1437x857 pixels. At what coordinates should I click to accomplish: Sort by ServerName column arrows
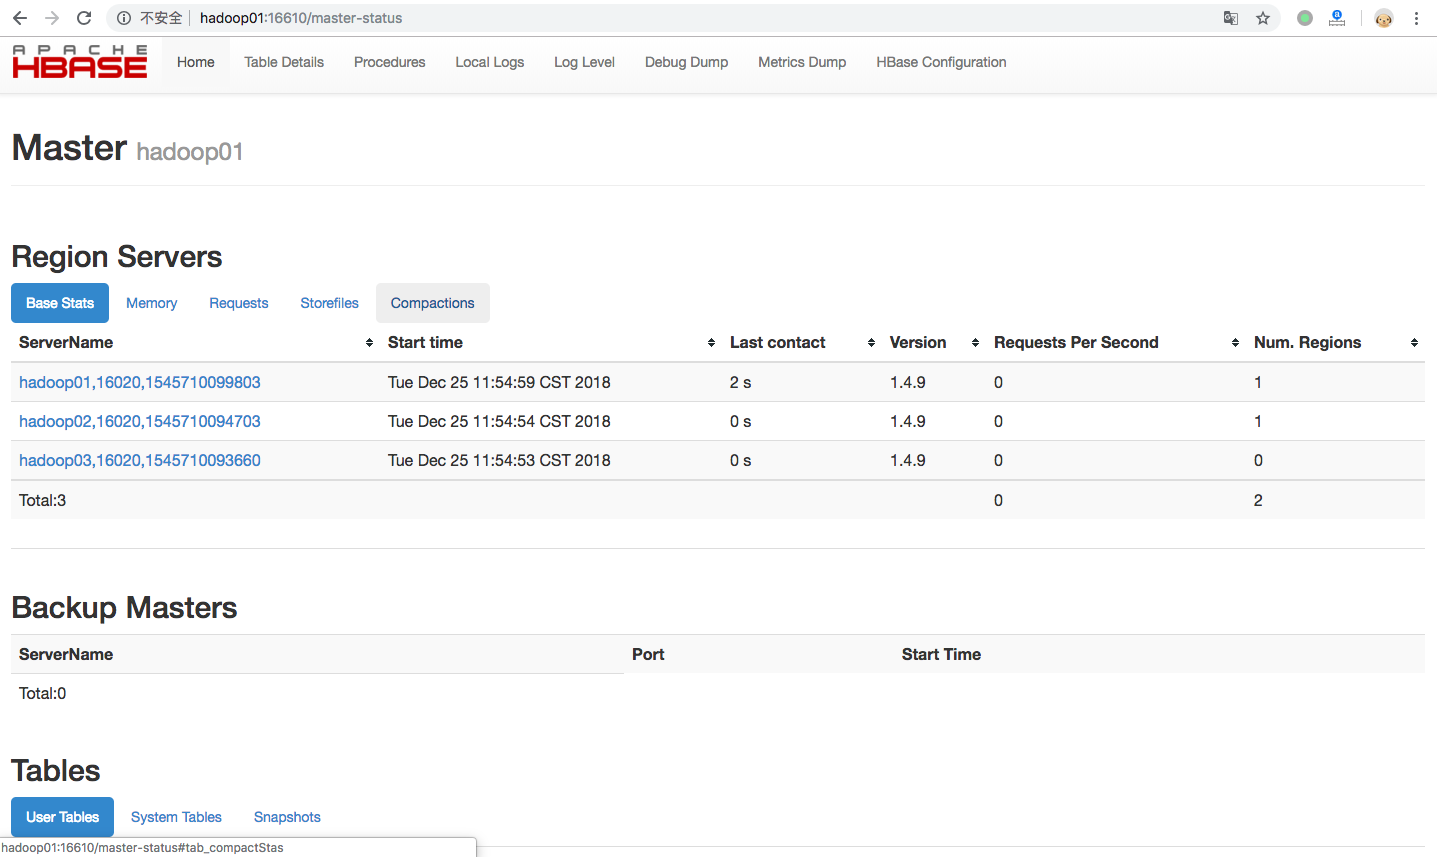pos(369,343)
